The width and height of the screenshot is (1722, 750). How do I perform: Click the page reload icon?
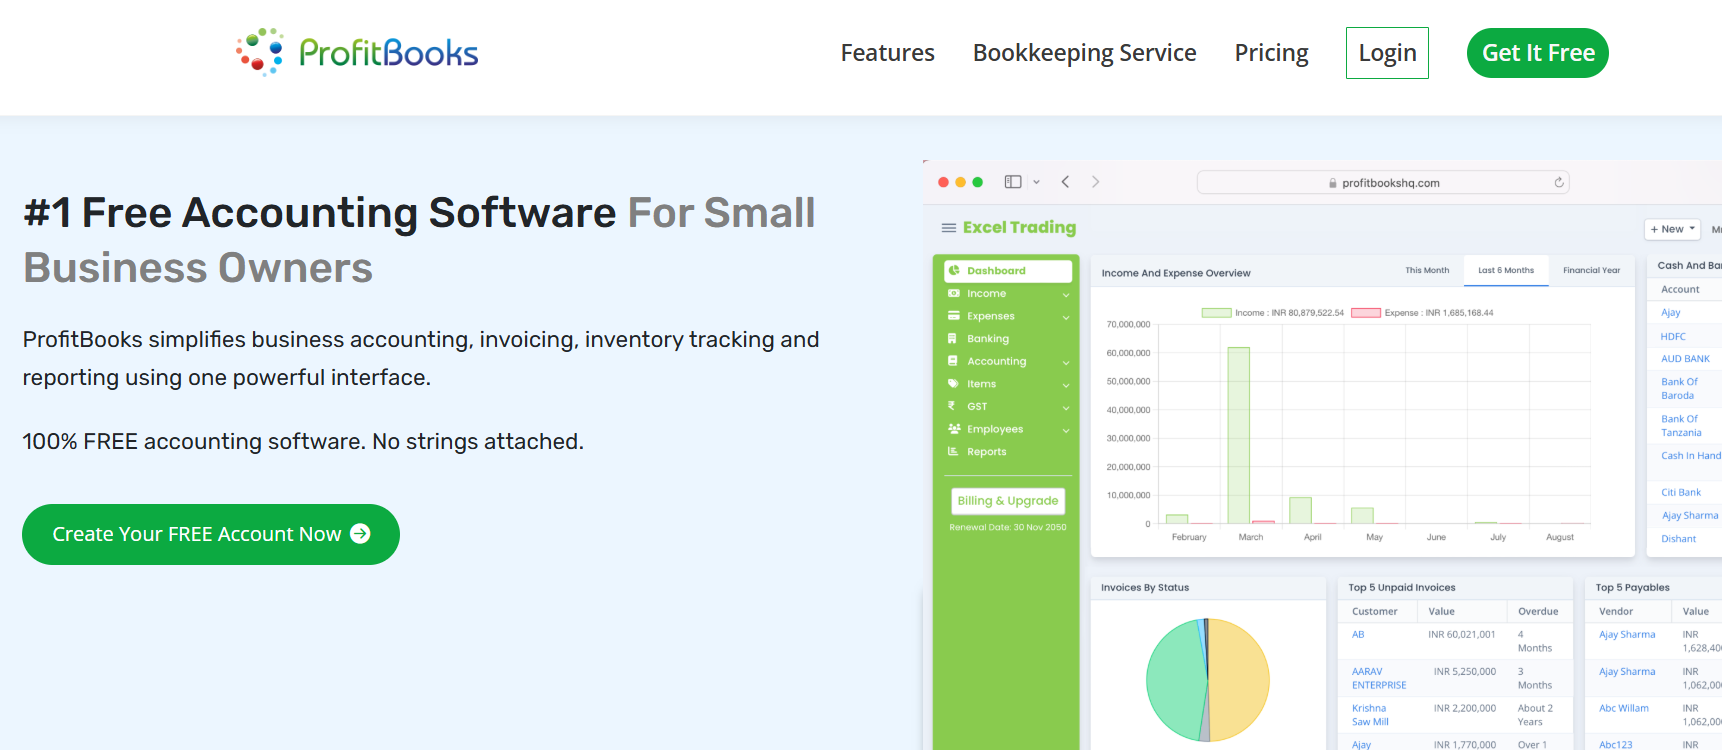pyautogui.click(x=1559, y=182)
